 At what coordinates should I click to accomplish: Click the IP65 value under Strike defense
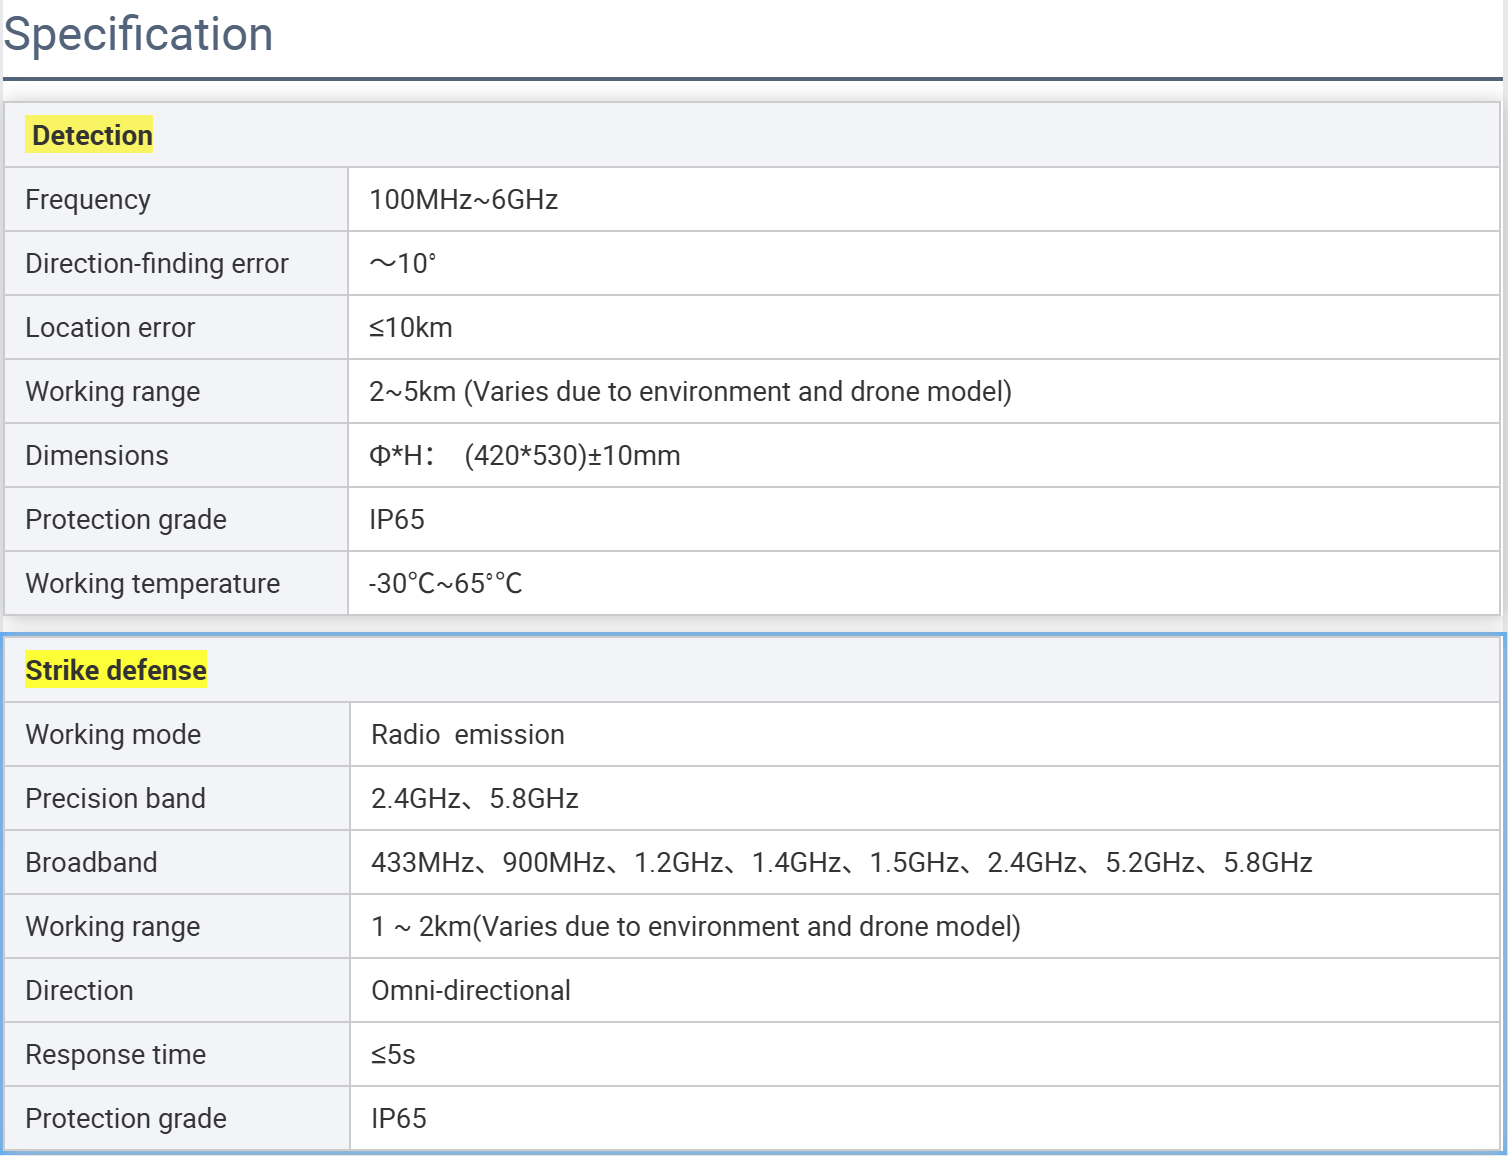pos(398,1118)
